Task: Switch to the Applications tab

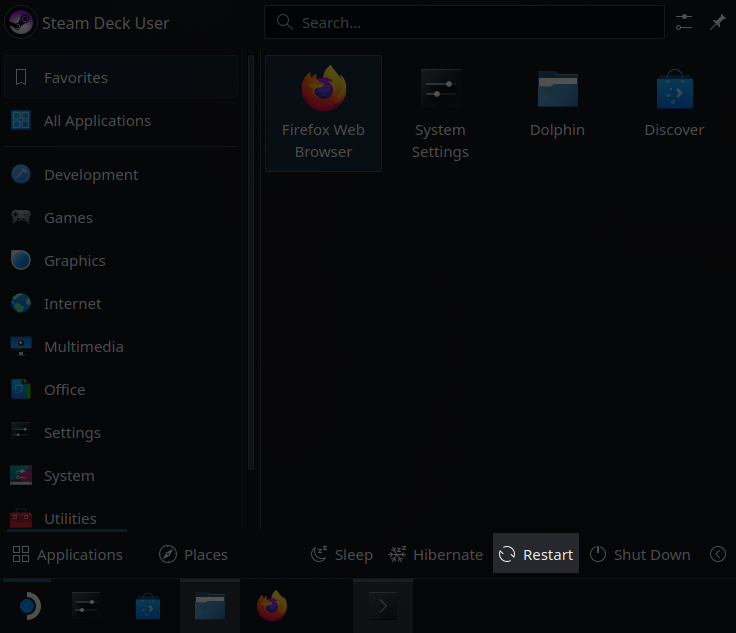Action: click(x=67, y=554)
